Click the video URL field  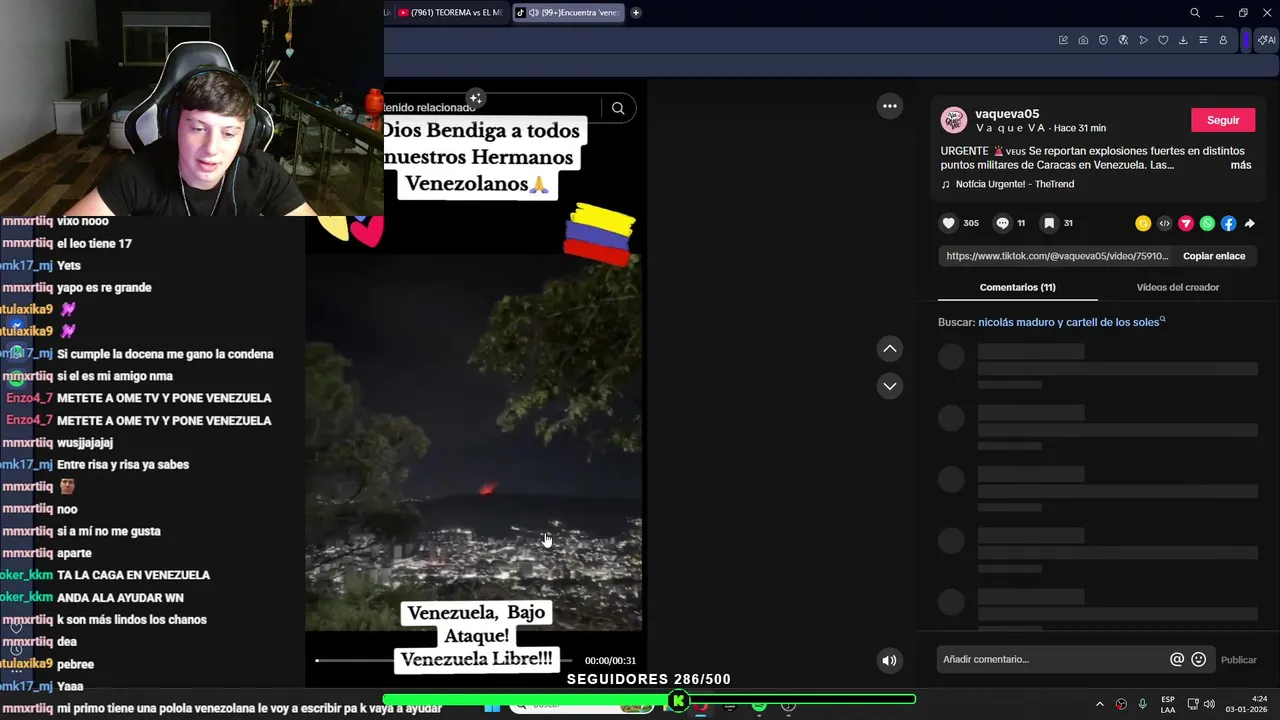pos(1057,256)
